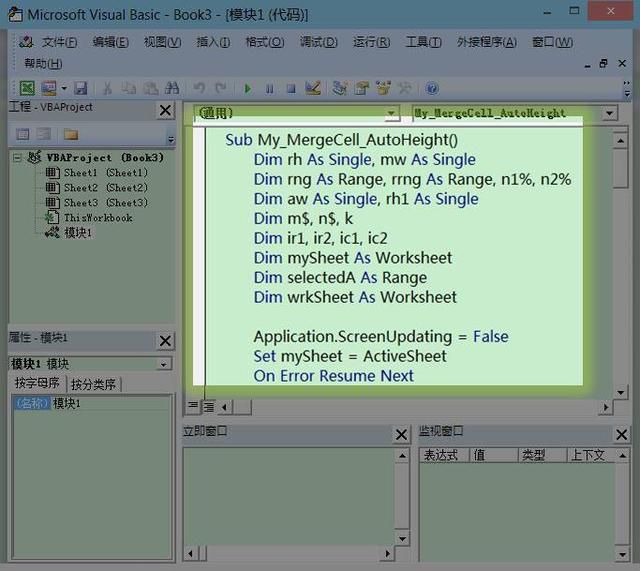The width and height of the screenshot is (640, 571).
Task: Click the Undo arrow icon
Action: pyautogui.click(x=199, y=88)
